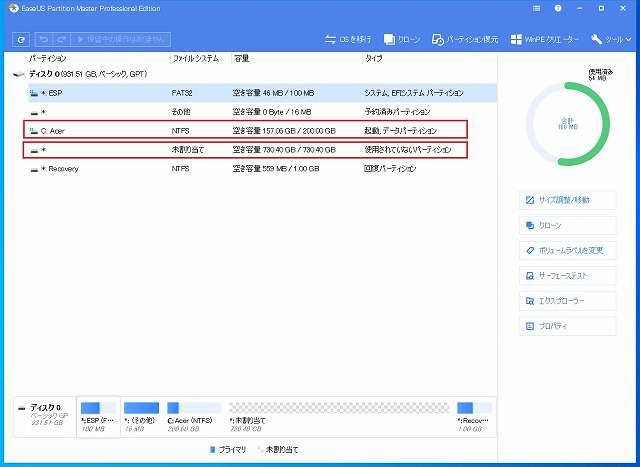This screenshot has height=467, width=640.
Task: Select the ESP partition row
Action: (262, 93)
